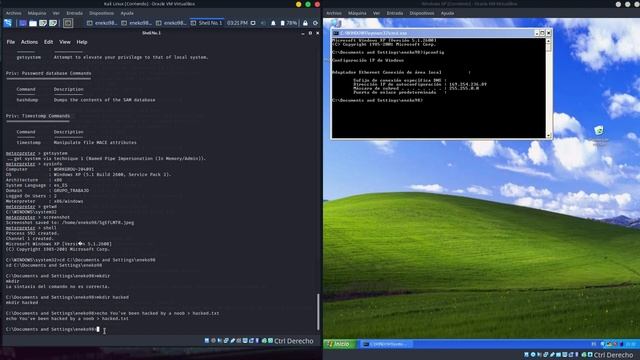Click scroll-down arrow of XP cmd window

(x=548, y=136)
